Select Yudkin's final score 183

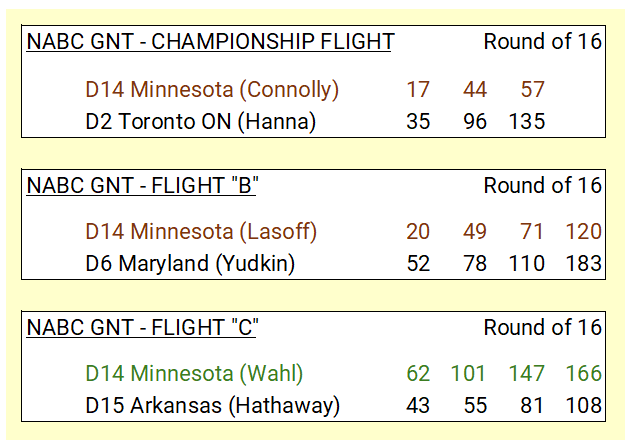coord(583,264)
